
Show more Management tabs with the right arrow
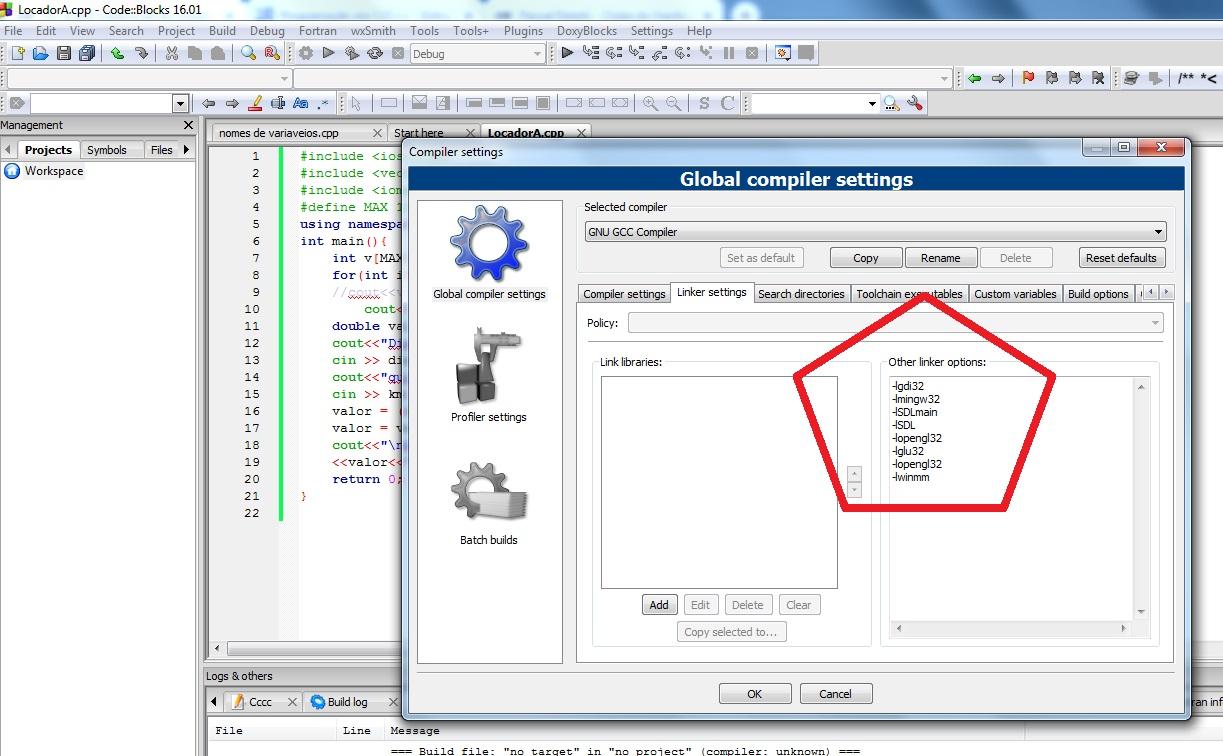coord(186,150)
